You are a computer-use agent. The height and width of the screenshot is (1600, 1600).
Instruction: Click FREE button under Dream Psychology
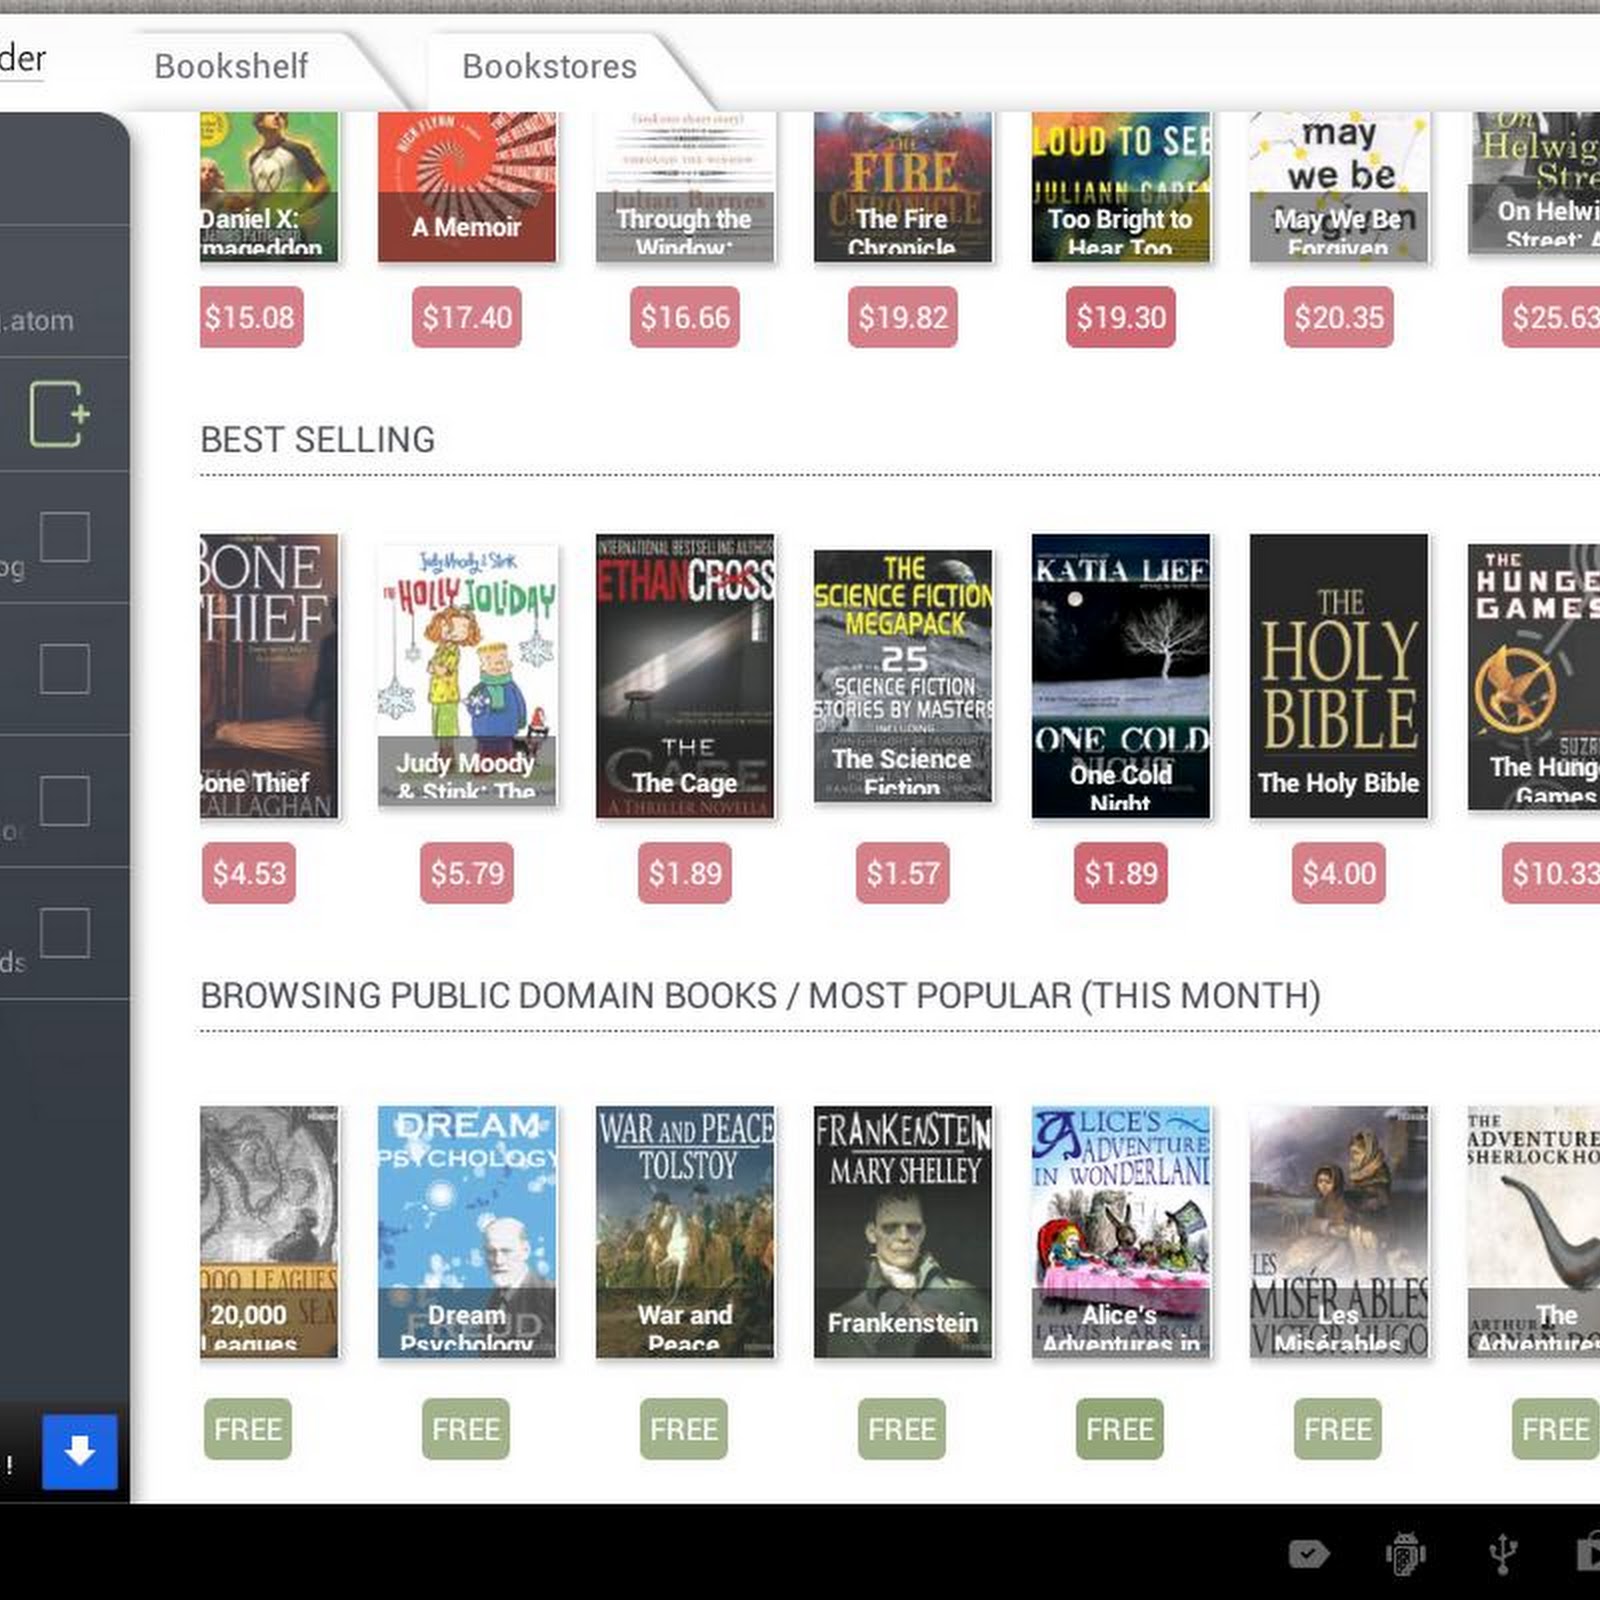tap(466, 1429)
